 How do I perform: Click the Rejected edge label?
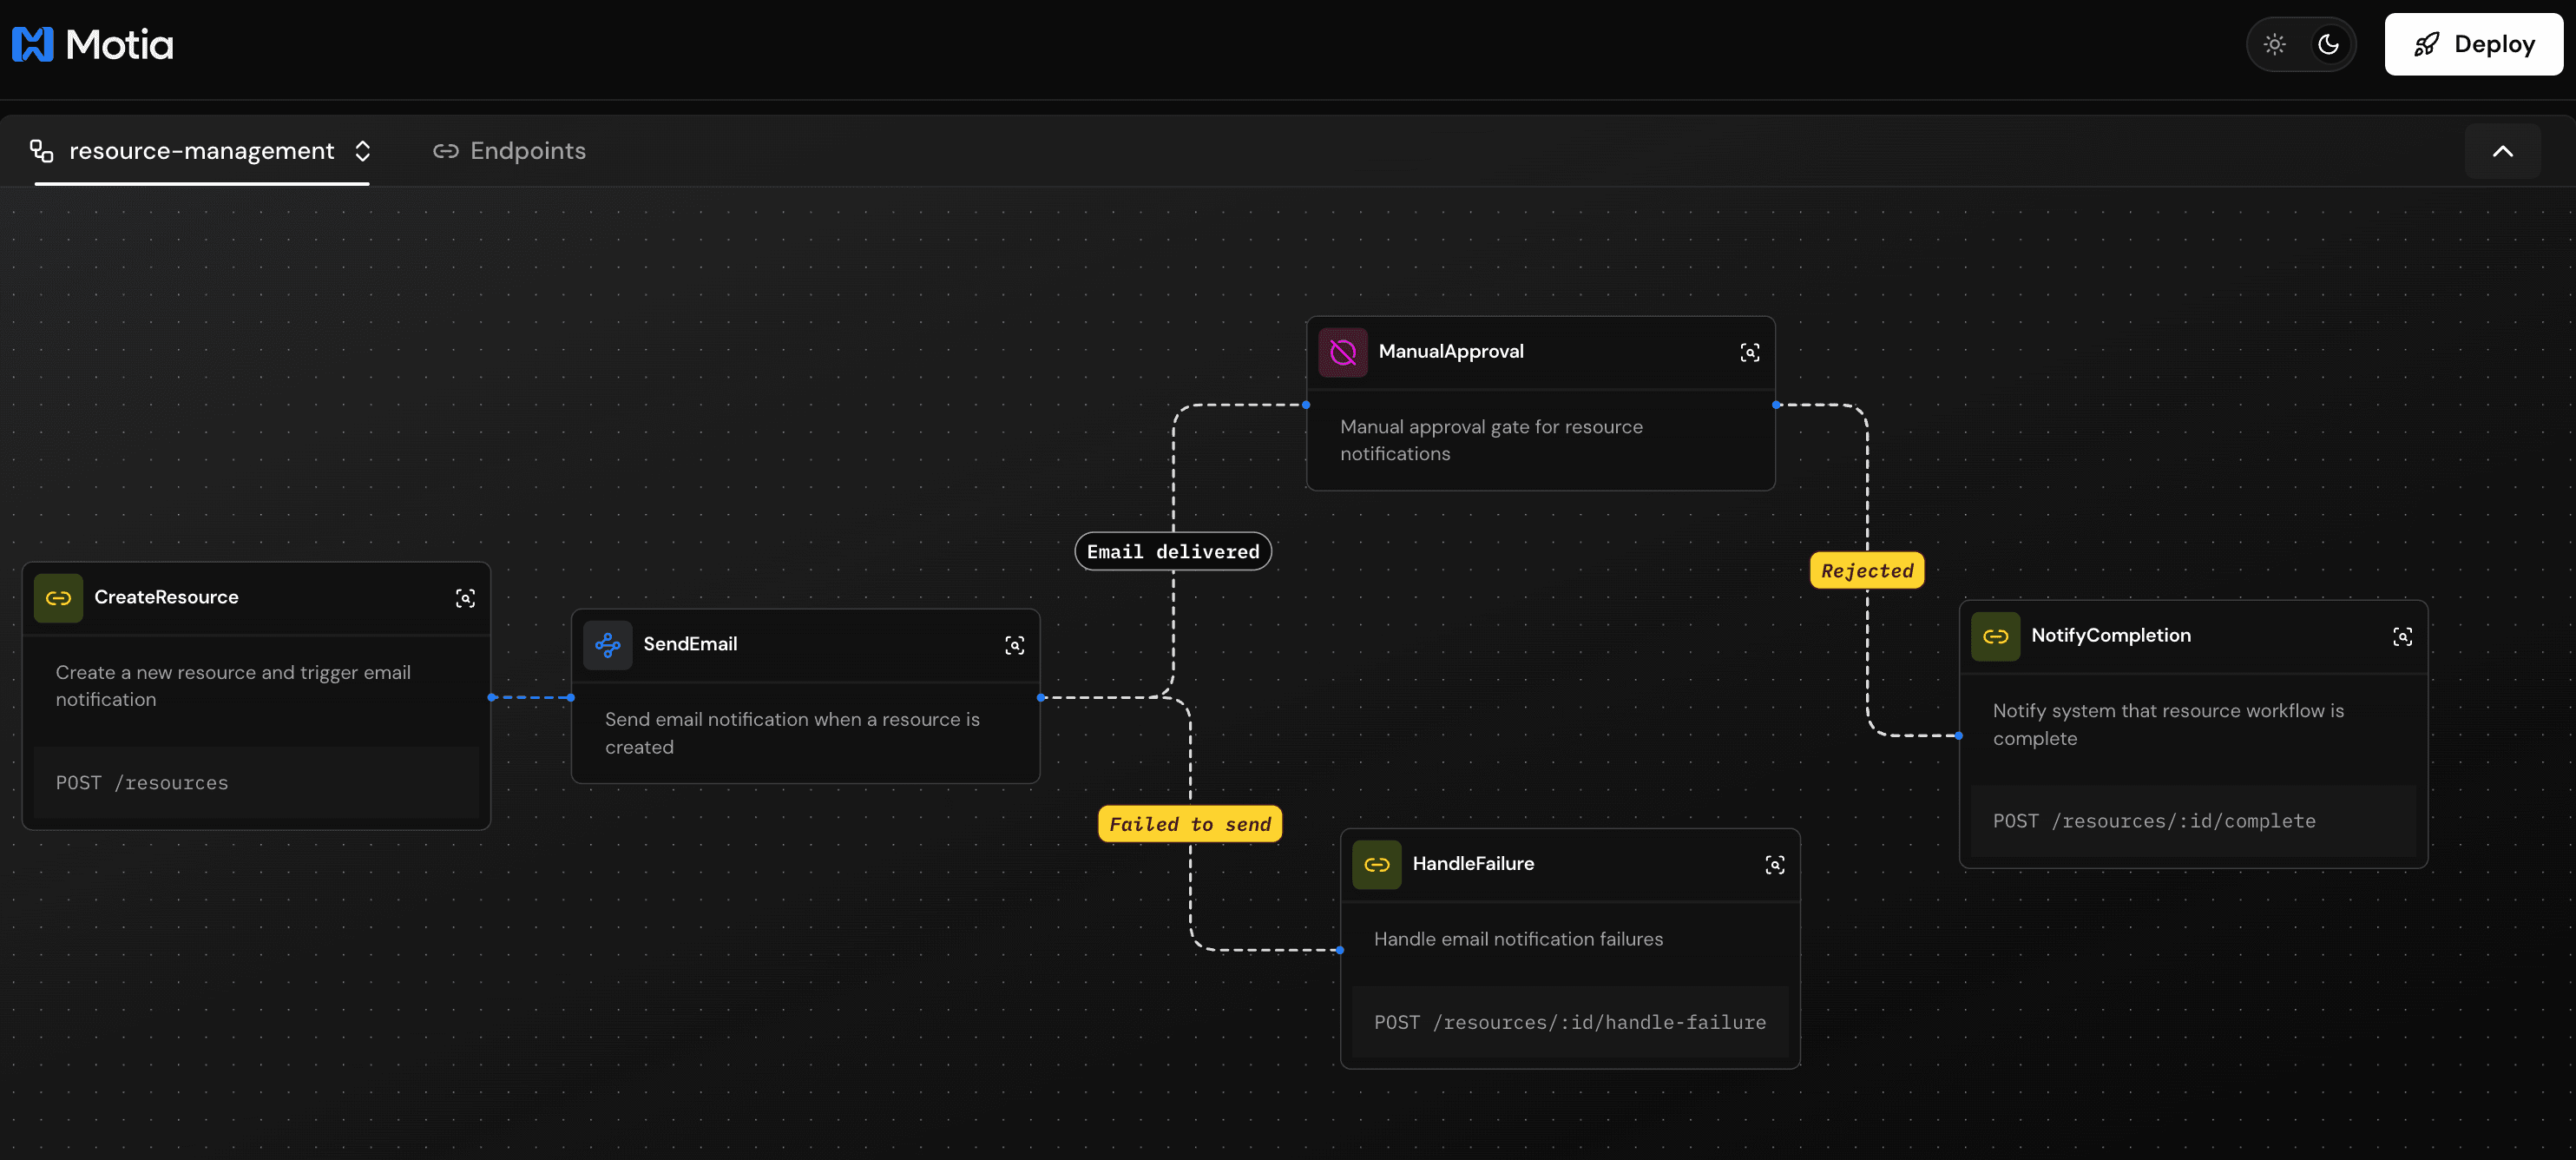(1866, 570)
